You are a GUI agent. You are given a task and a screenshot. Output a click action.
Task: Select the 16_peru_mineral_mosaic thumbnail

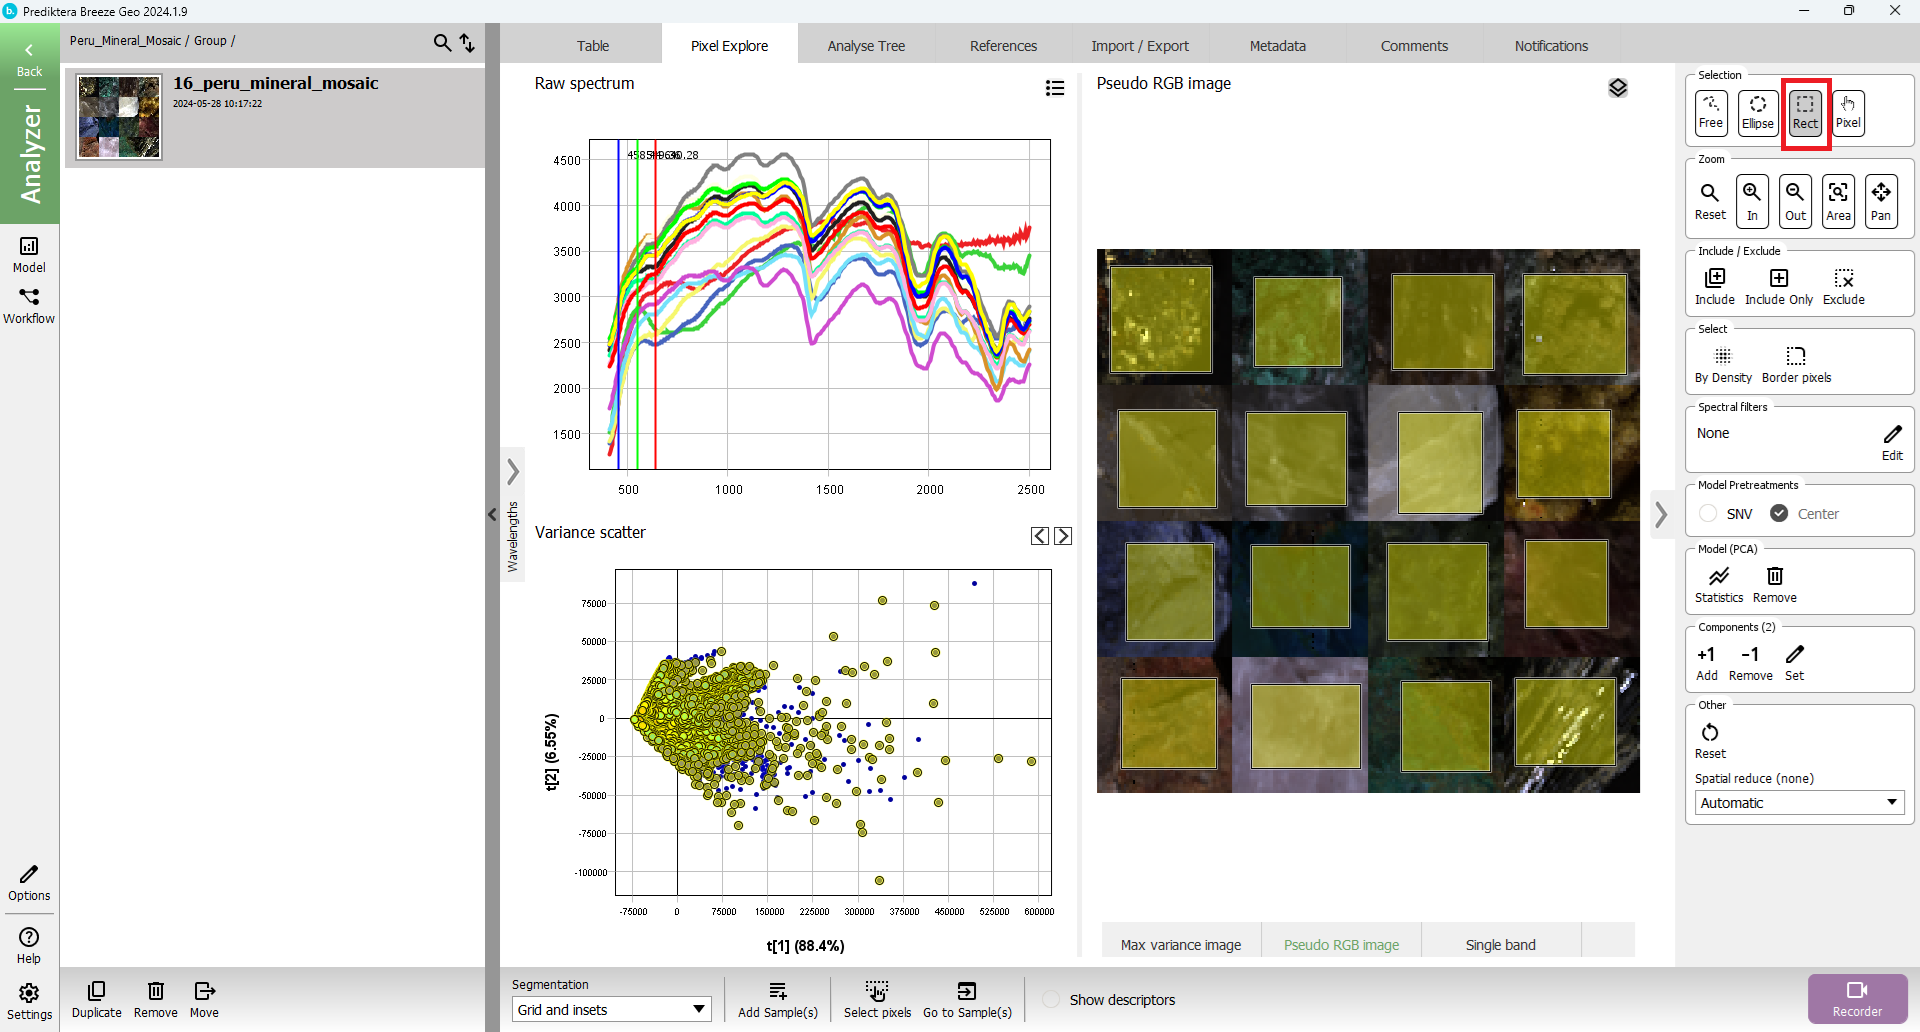click(119, 117)
